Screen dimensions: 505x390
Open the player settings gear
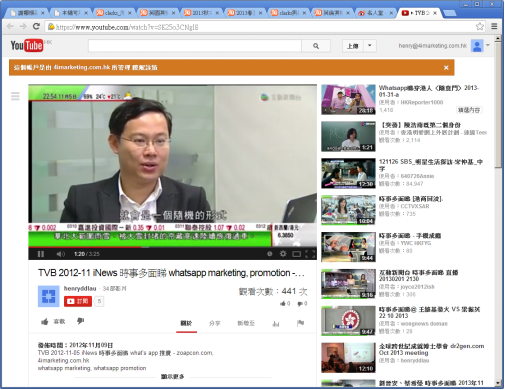(283, 254)
